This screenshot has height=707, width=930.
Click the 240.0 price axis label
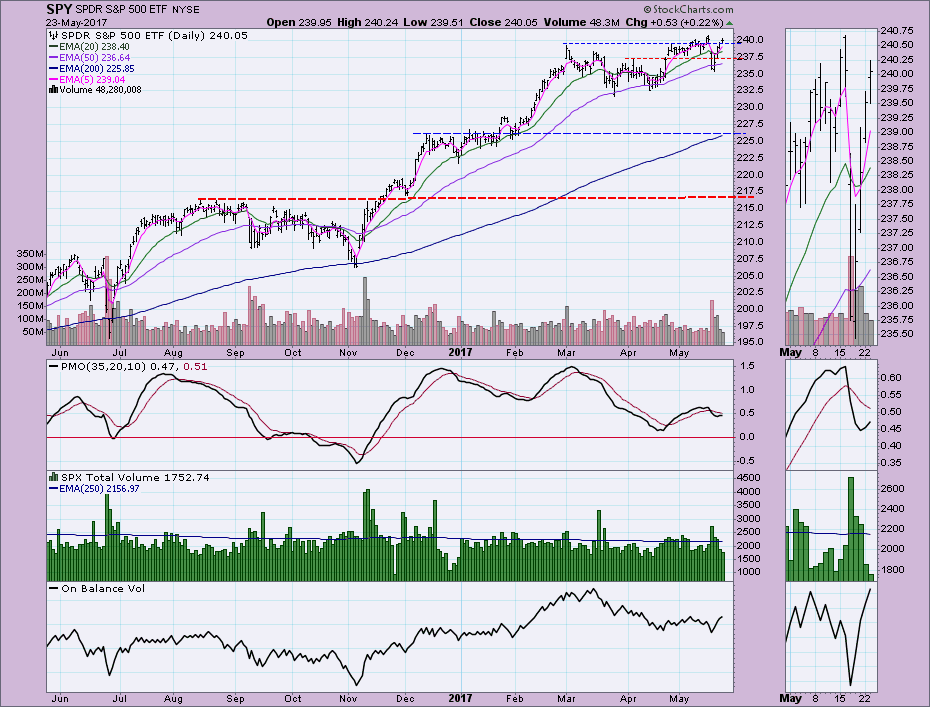[751, 40]
